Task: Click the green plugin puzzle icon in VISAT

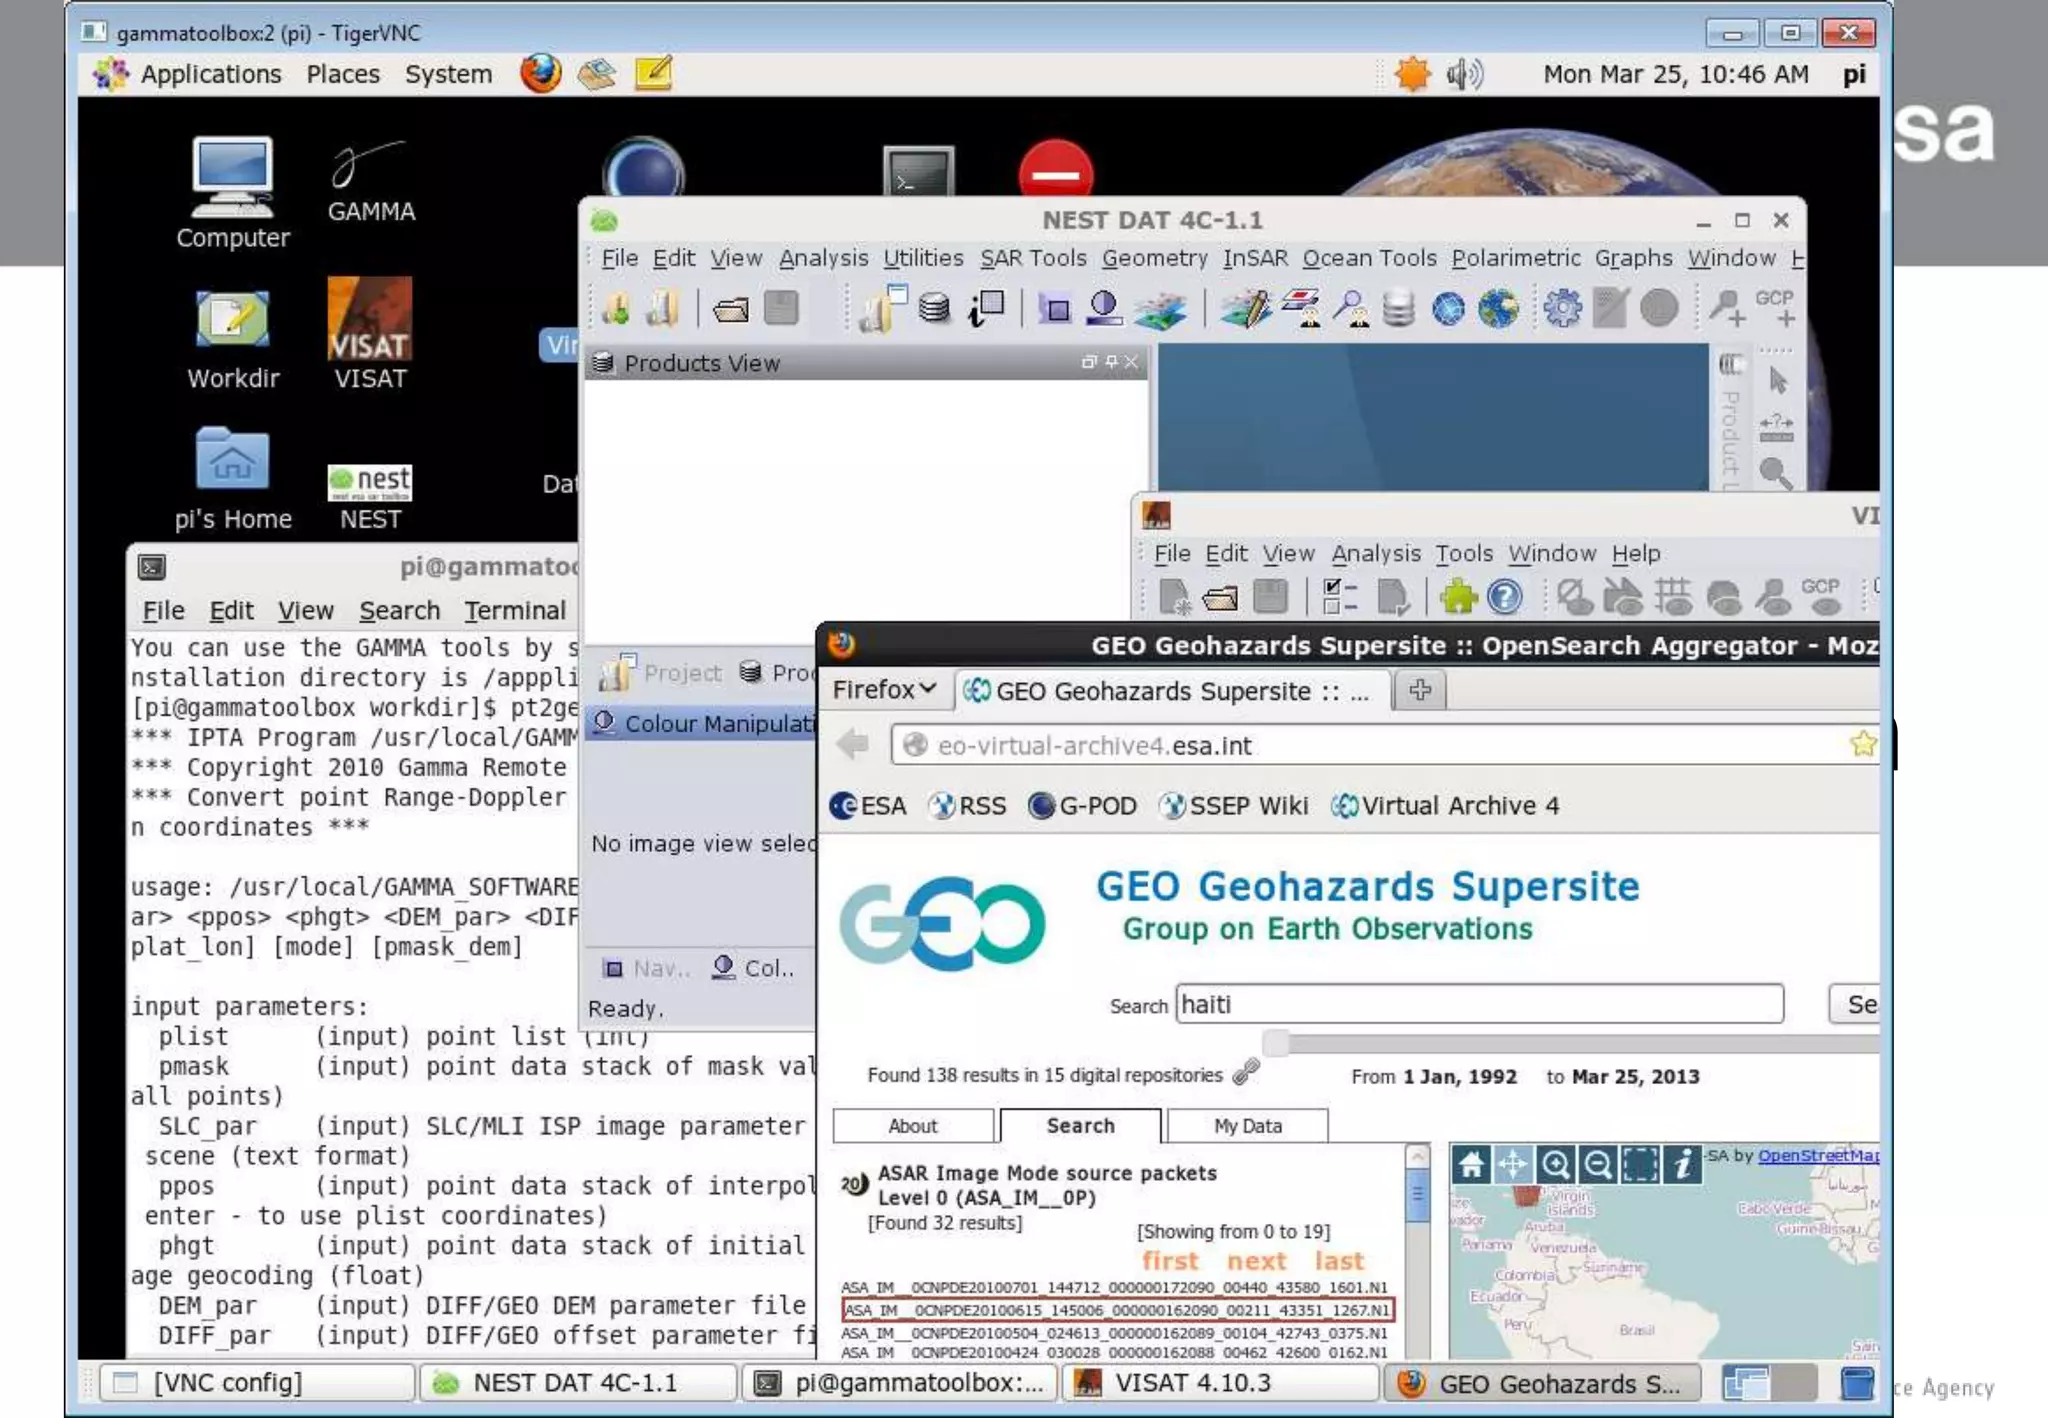Action: click(1459, 597)
